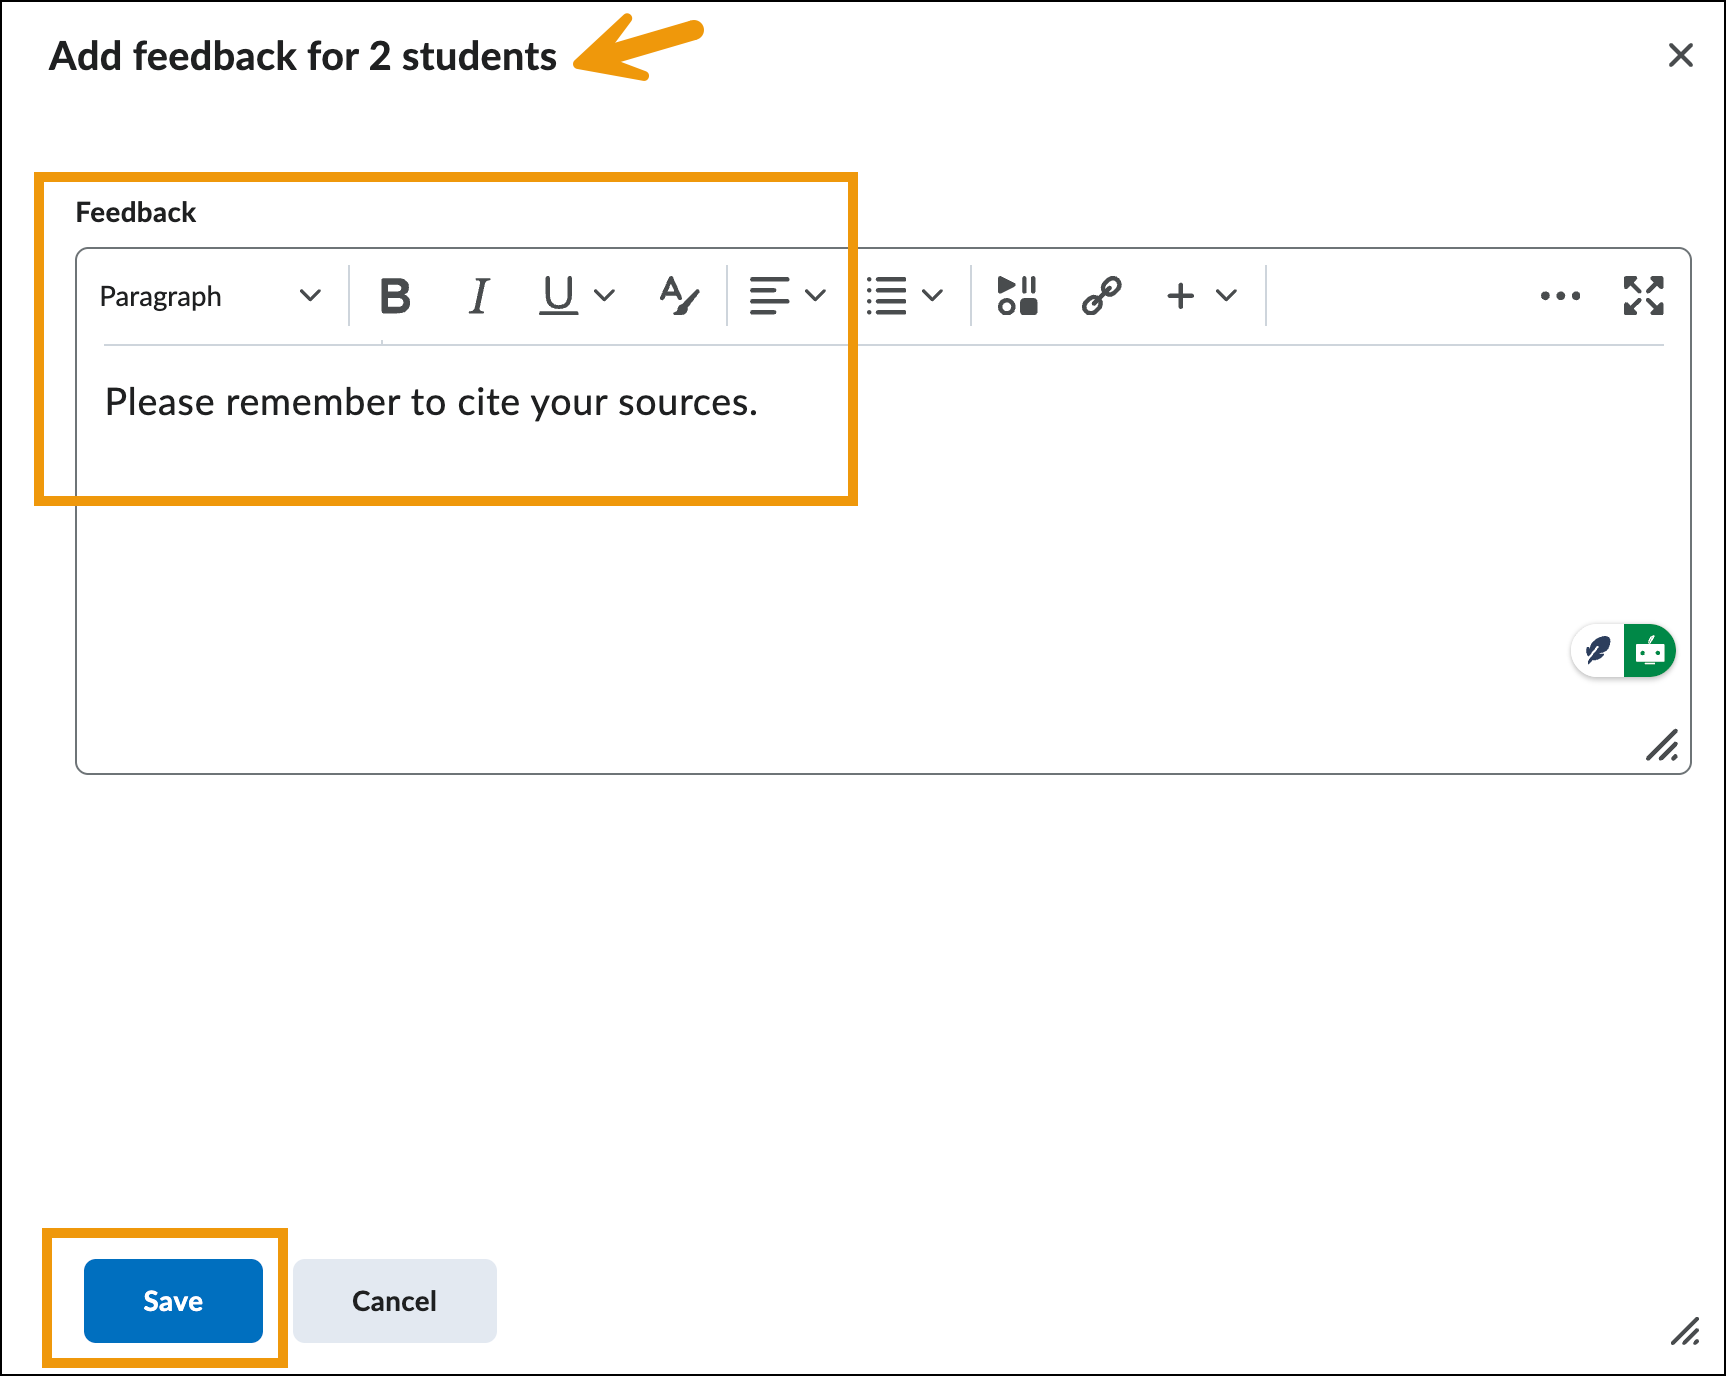The height and width of the screenshot is (1376, 1726).
Task: Open the list options dropdown arrow
Action: click(932, 296)
